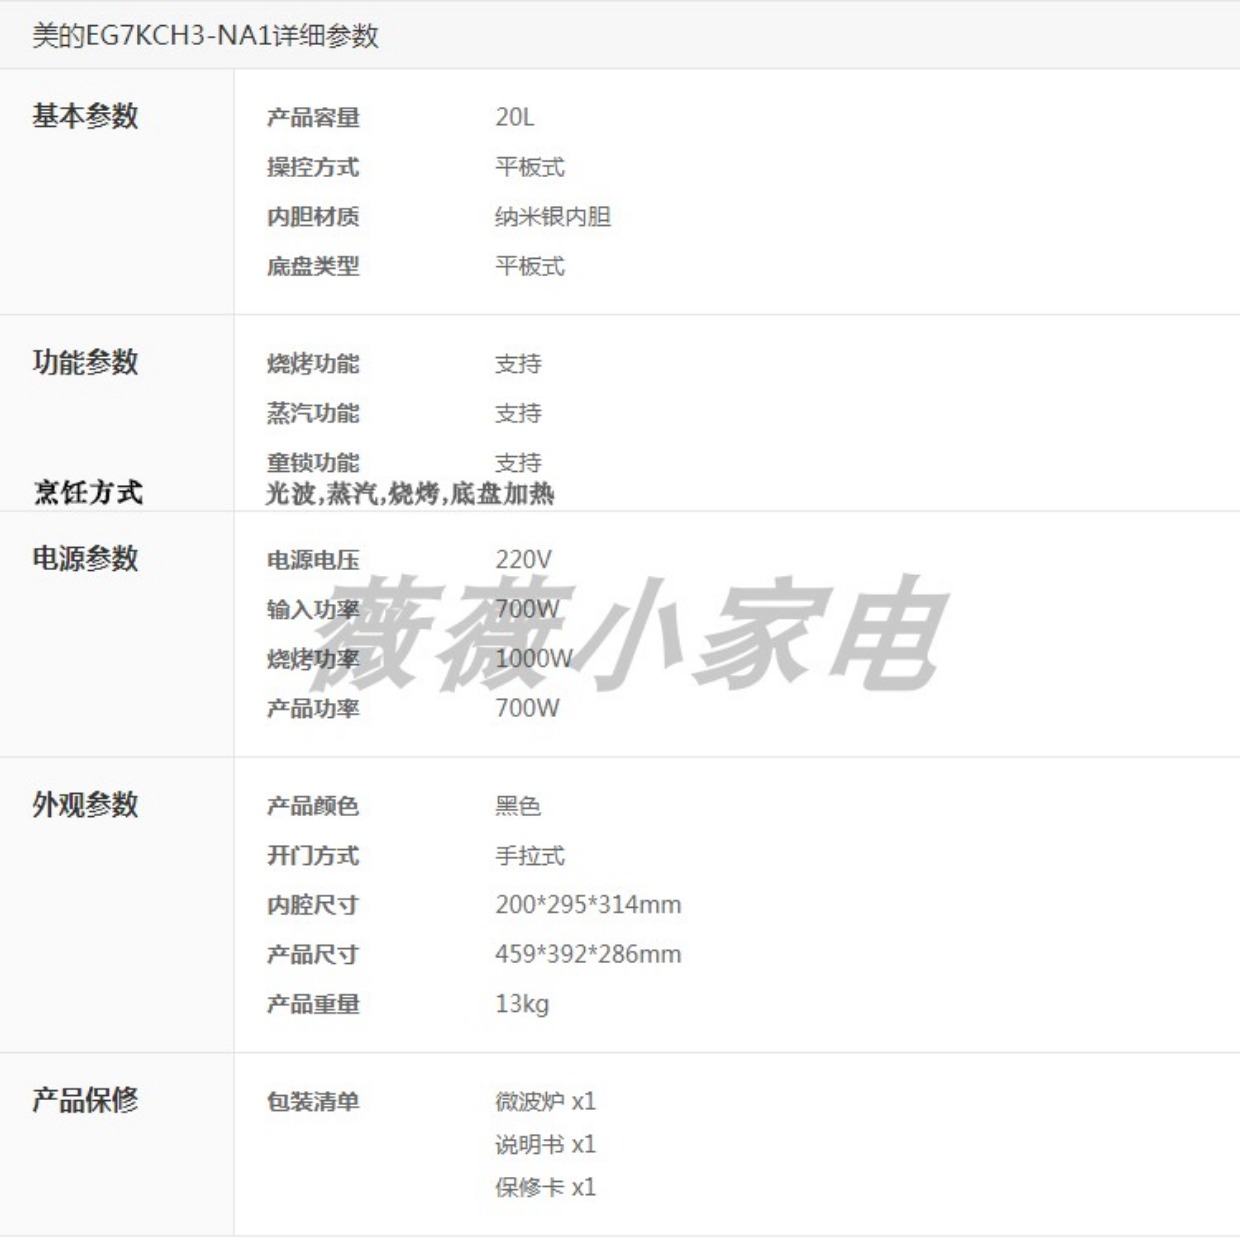Click the 产品重量 label
The image size is (1240, 1242).
313,1004
